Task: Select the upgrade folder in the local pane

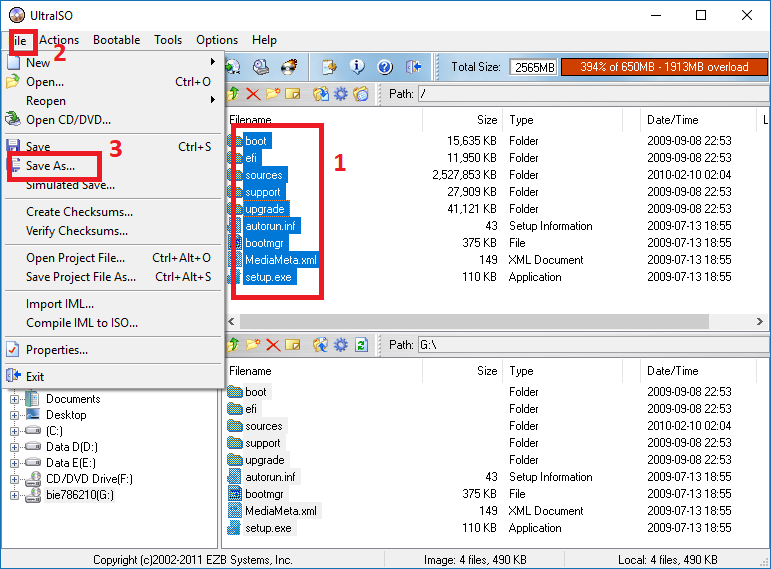Action: tap(265, 460)
